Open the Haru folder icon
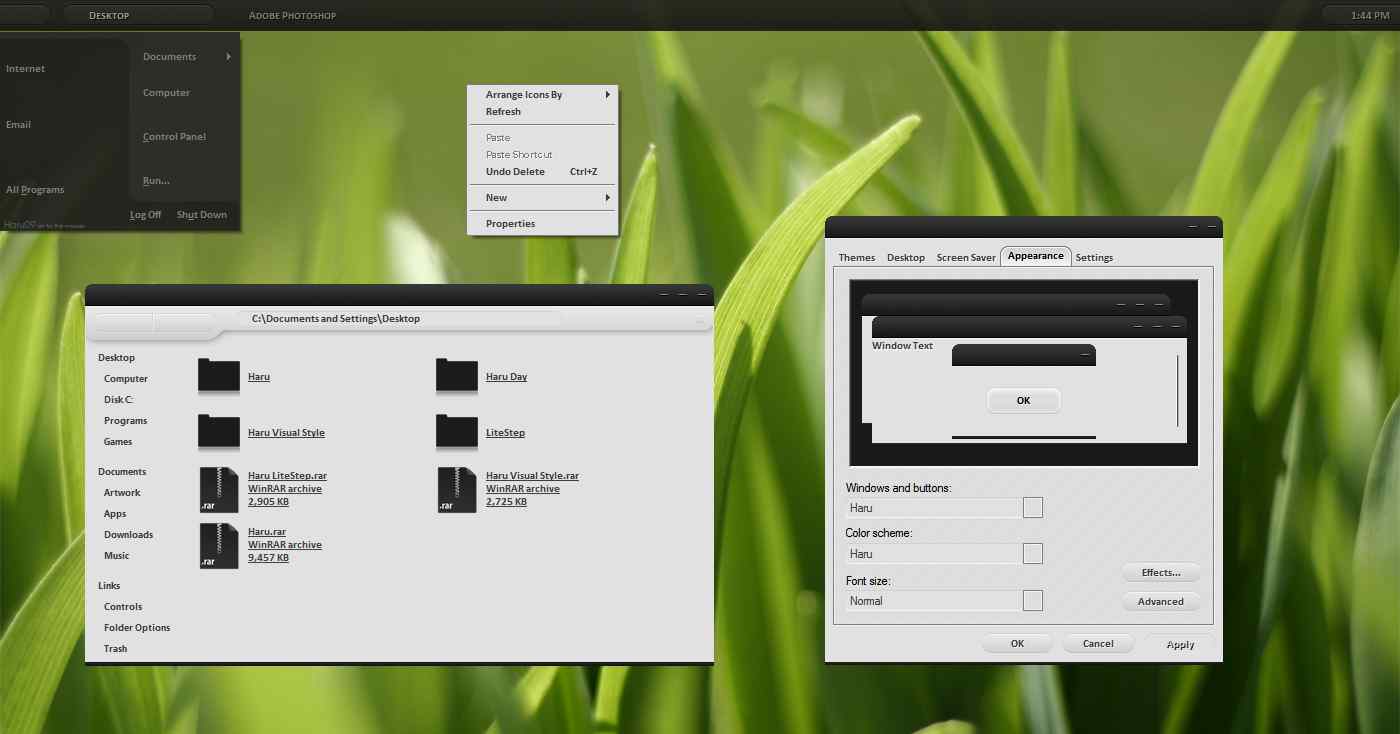Image resolution: width=1400 pixels, height=734 pixels. pyautogui.click(x=218, y=375)
